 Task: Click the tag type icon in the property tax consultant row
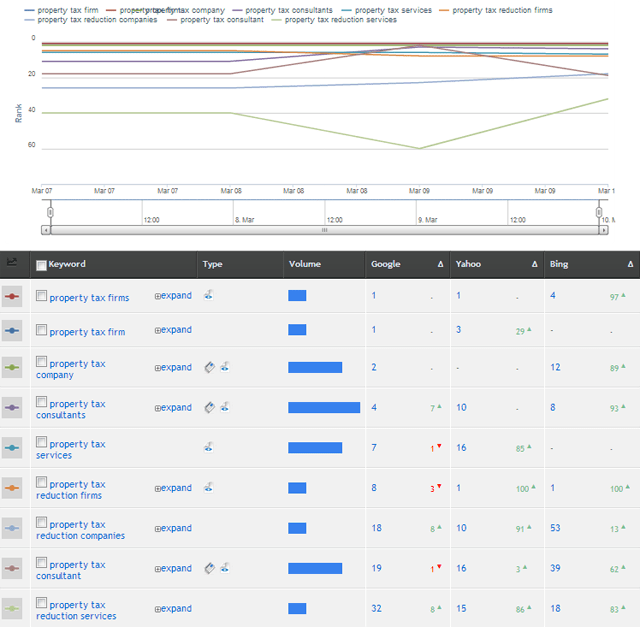[210, 568]
